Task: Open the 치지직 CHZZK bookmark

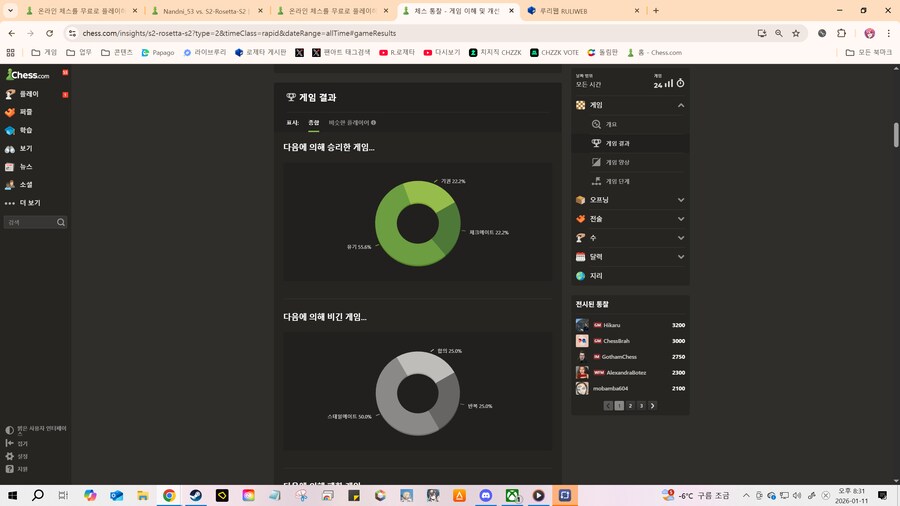Action: [x=495, y=53]
